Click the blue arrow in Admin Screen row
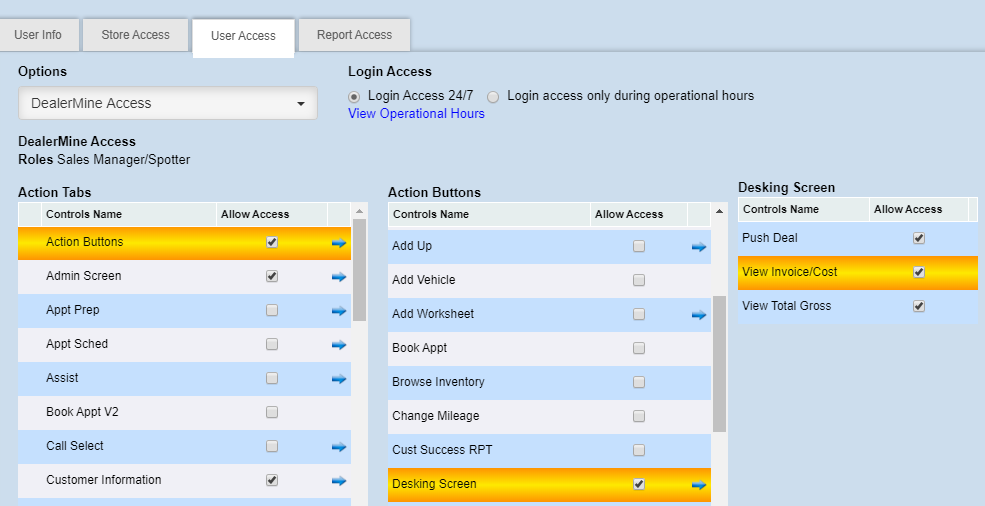 click(x=339, y=277)
